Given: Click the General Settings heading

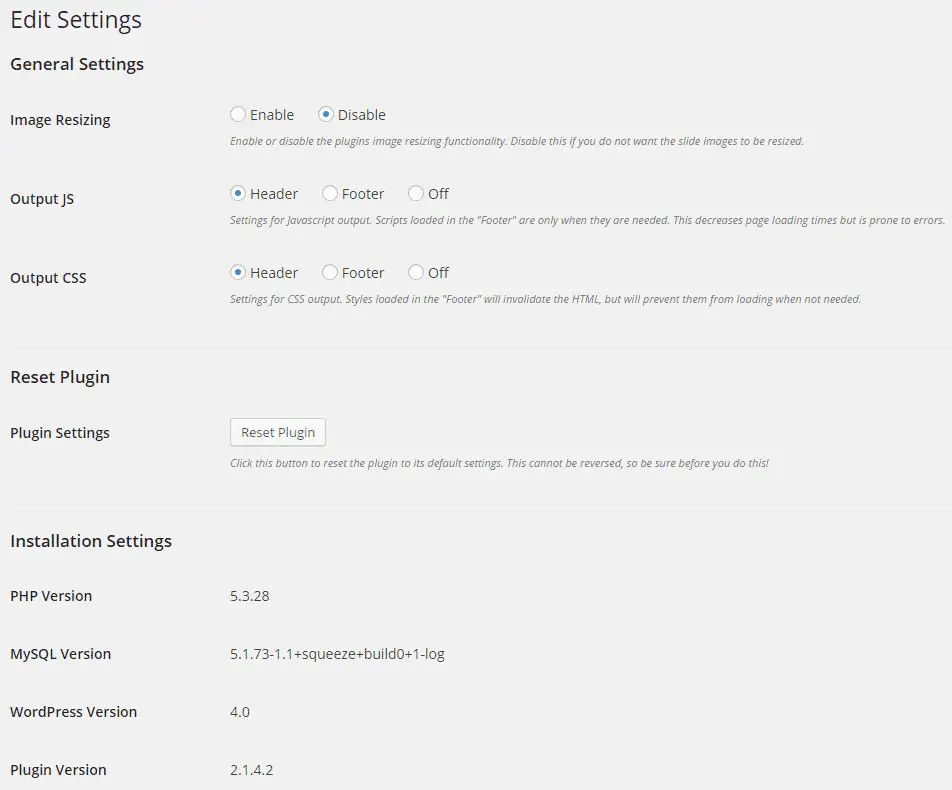Looking at the screenshot, I should 77,64.
